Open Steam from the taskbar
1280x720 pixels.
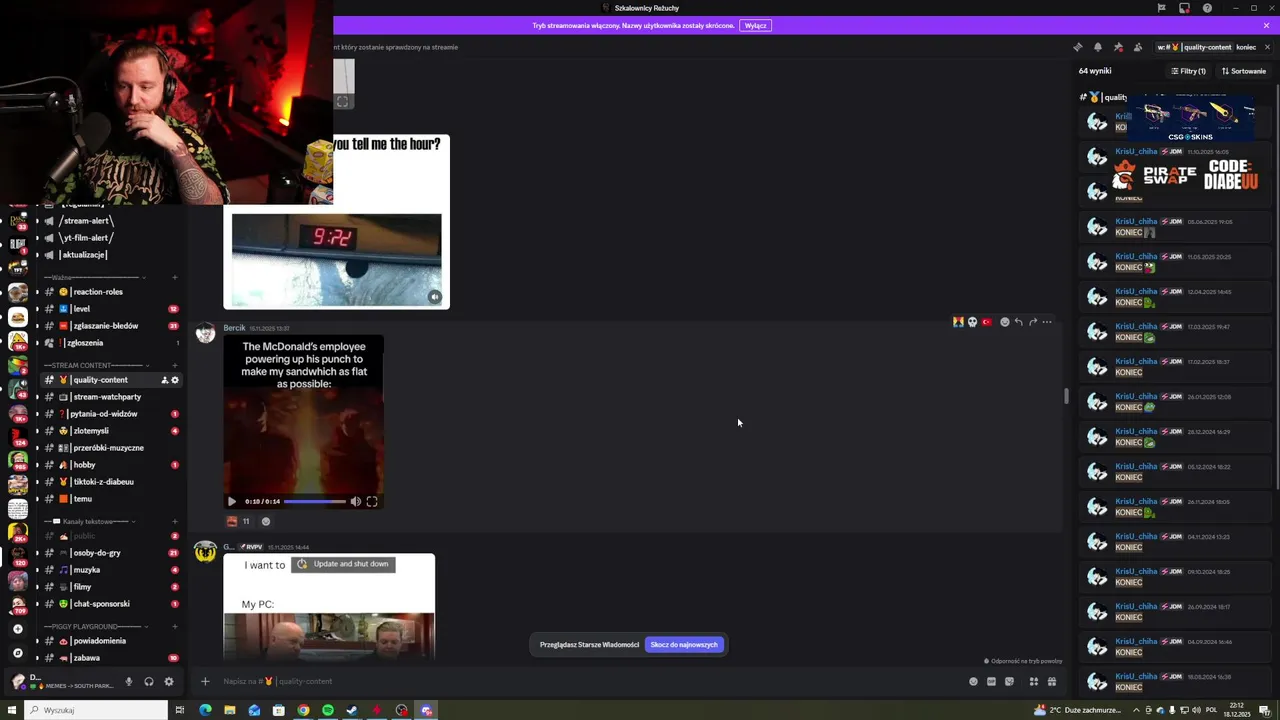tap(352, 710)
